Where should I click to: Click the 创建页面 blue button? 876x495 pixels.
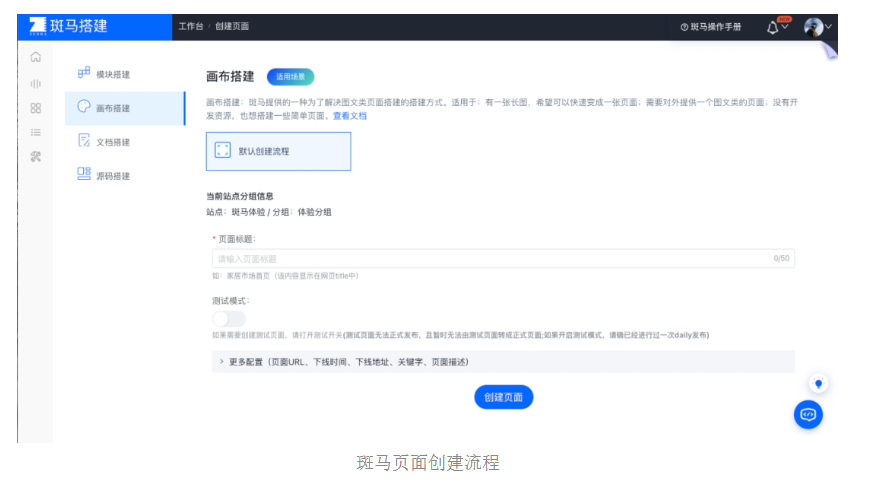click(x=503, y=397)
